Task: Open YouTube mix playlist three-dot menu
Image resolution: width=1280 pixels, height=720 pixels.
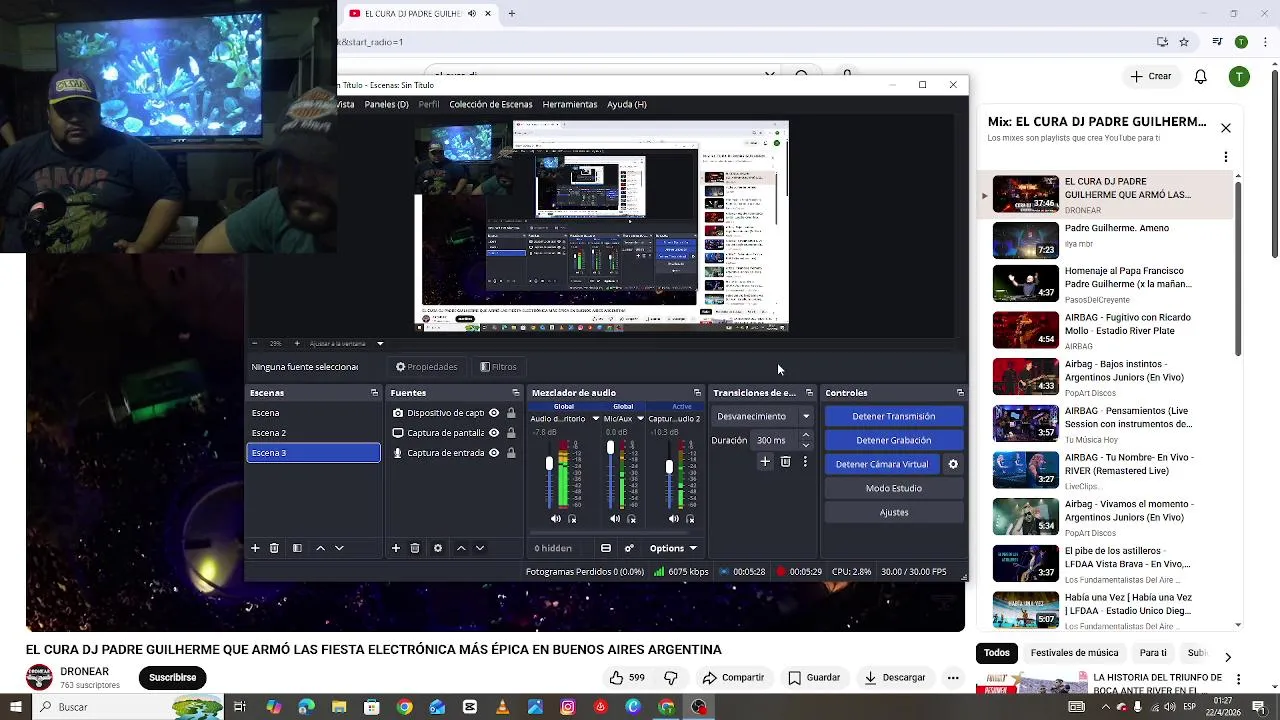Action: coord(1225,157)
